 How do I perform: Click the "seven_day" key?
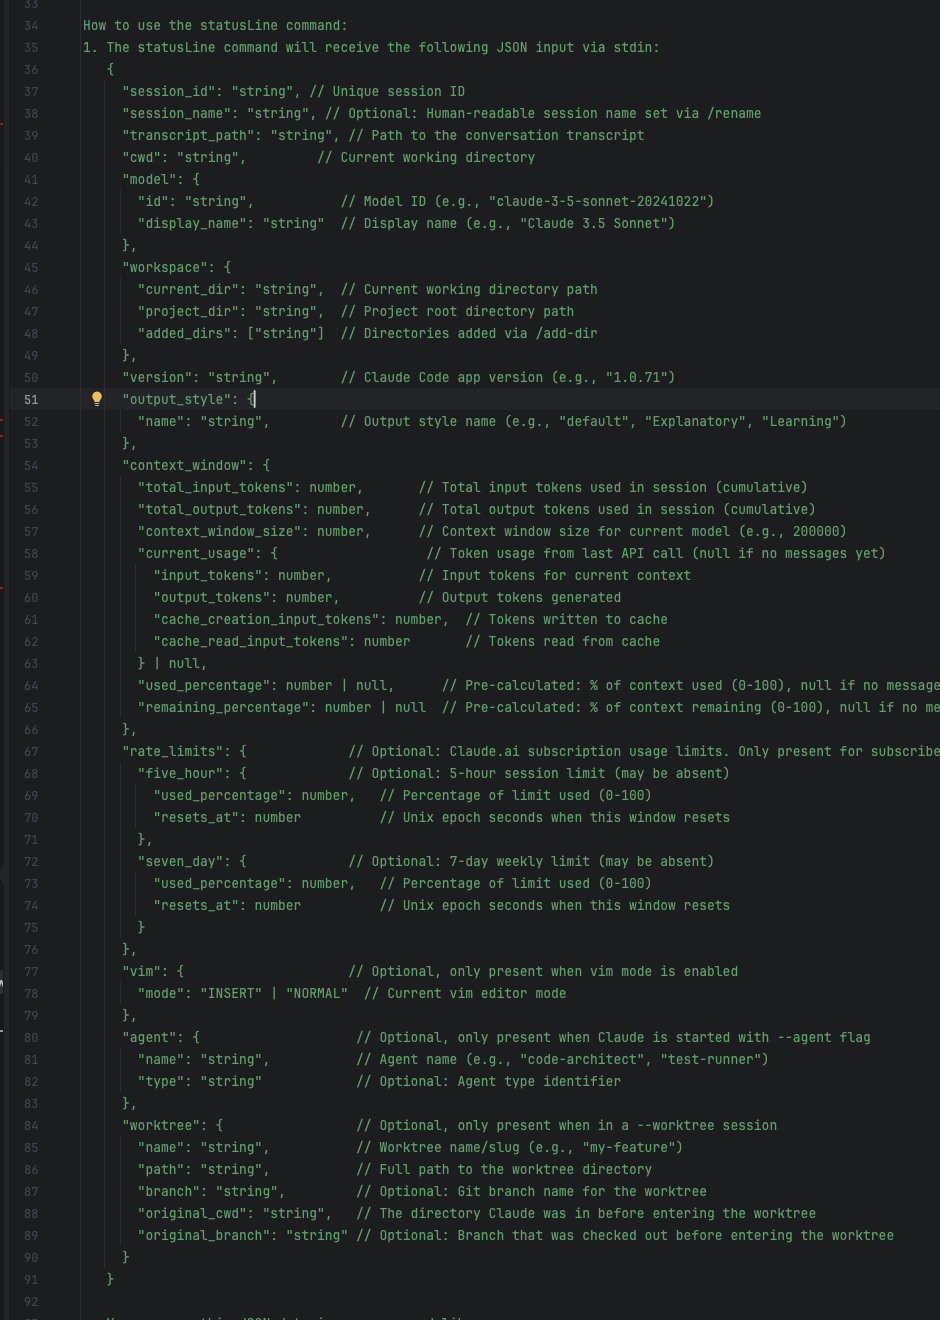[x=180, y=861]
